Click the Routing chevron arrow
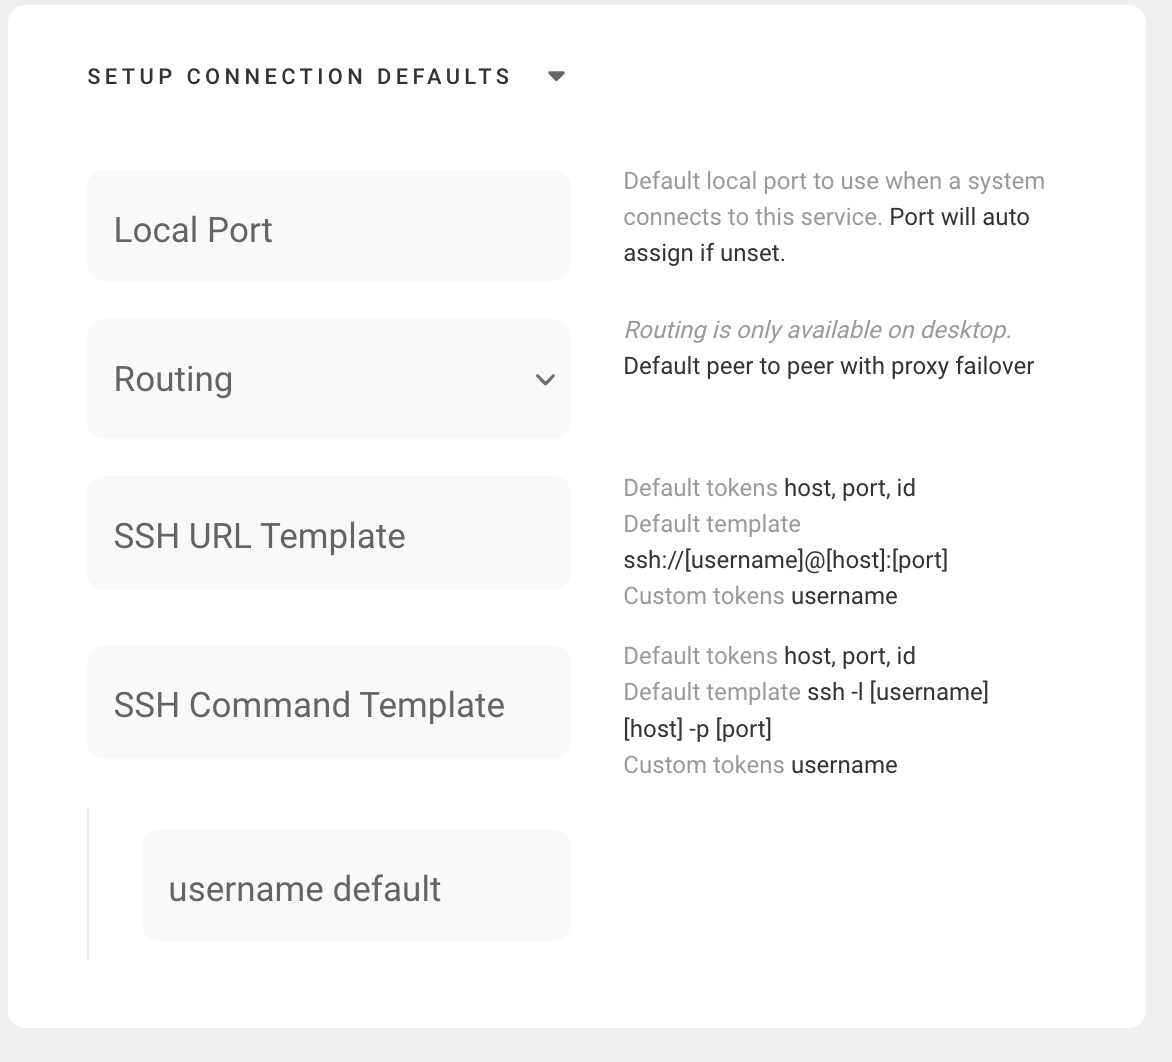 tap(546, 380)
